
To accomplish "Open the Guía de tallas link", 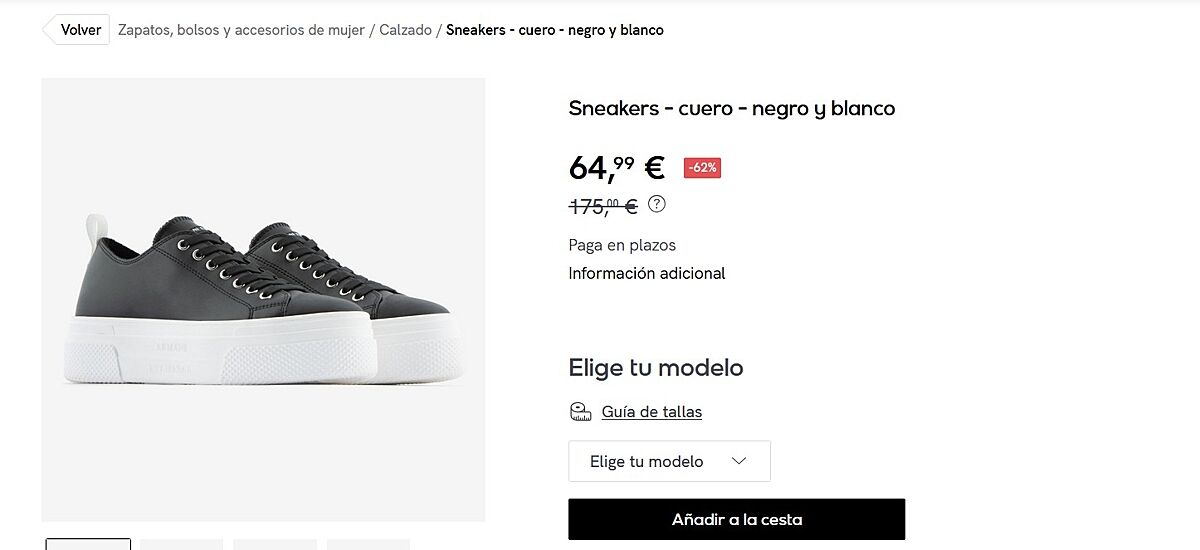I will point(651,412).
